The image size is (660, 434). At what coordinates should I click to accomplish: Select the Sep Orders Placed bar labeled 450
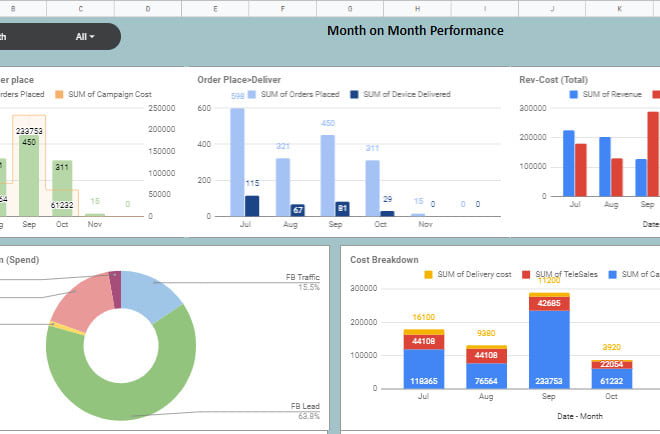(x=328, y=176)
